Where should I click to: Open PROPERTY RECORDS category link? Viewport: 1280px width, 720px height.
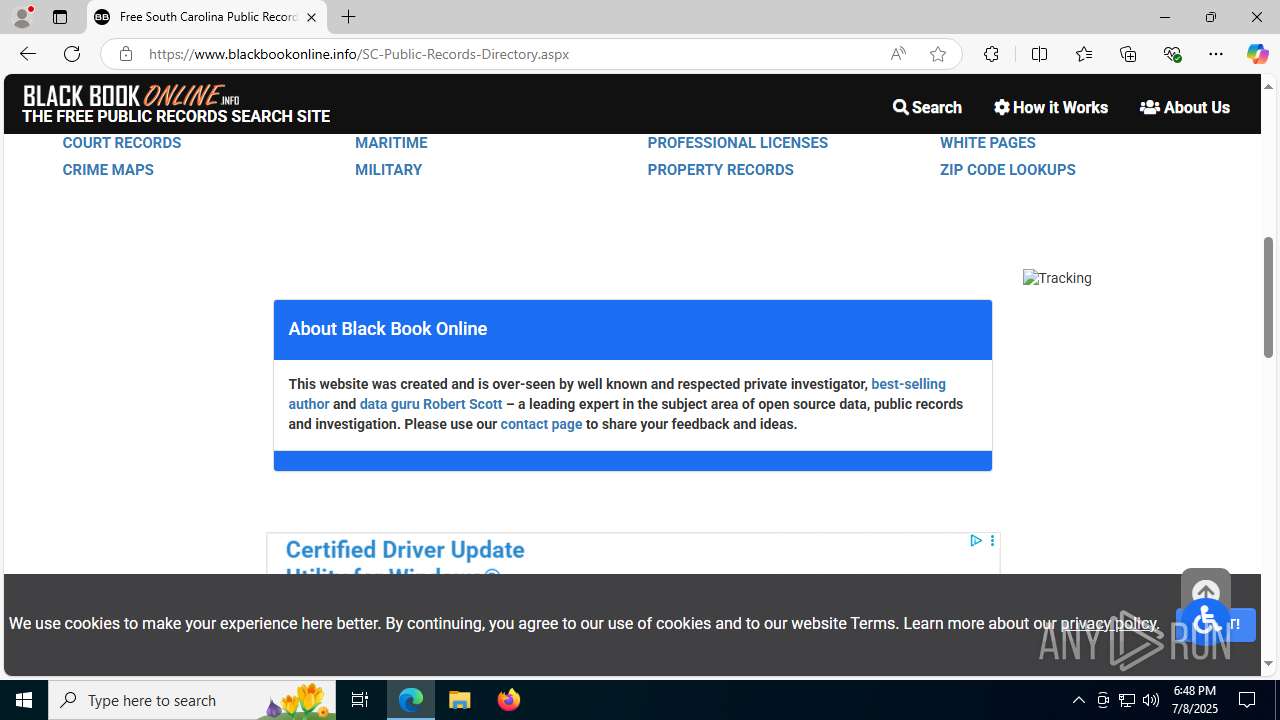point(720,170)
